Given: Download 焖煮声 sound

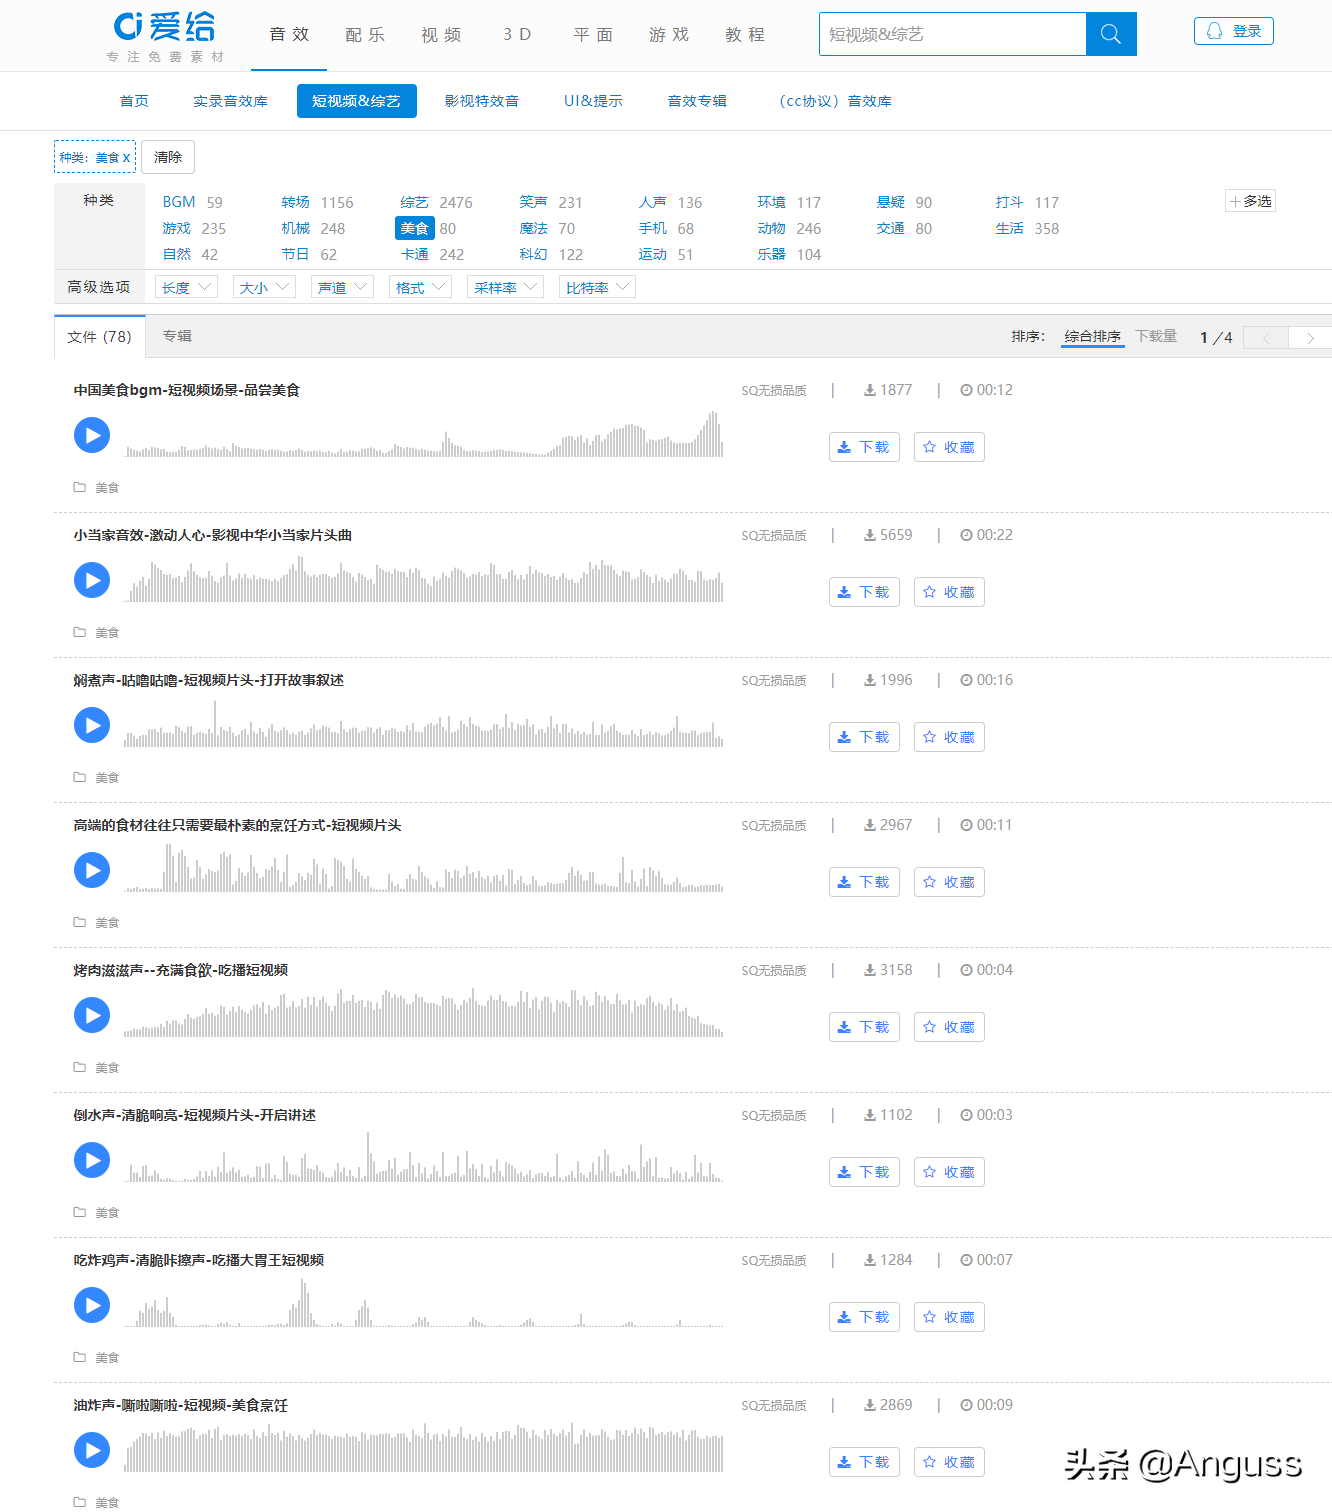Looking at the screenshot, I should point(864,737).
